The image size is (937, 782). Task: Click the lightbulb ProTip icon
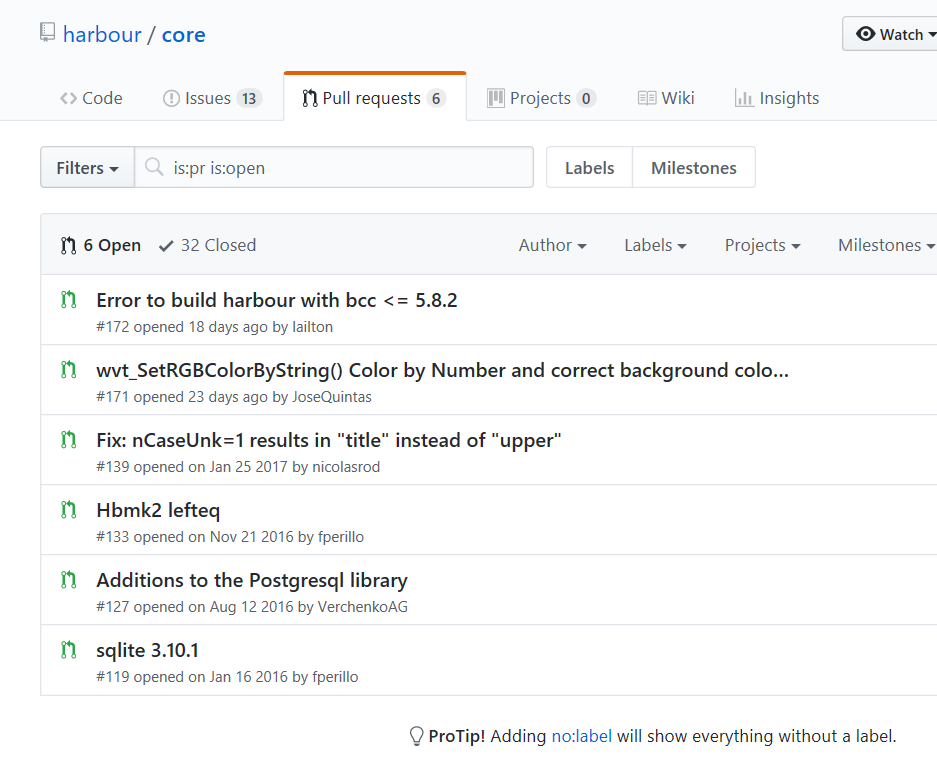[417, 737]
